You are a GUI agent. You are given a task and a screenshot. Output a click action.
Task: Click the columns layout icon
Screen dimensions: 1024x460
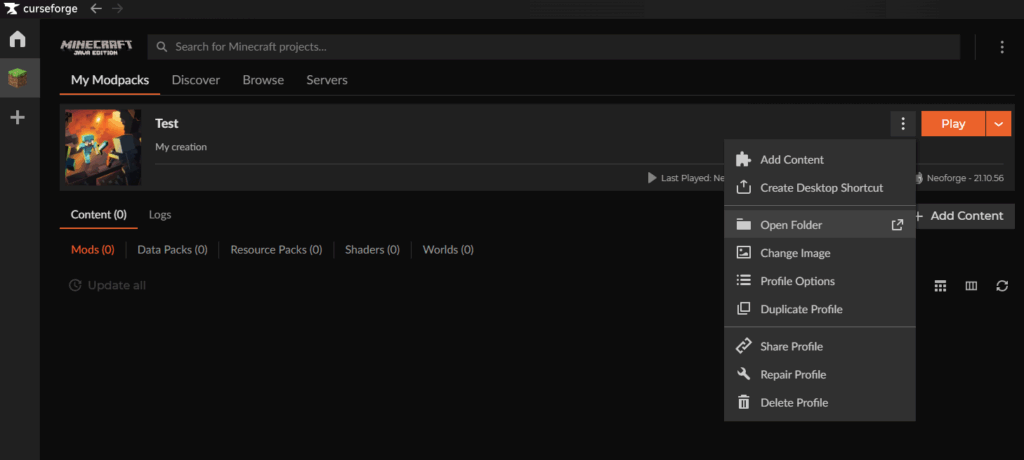coord(970,286)
